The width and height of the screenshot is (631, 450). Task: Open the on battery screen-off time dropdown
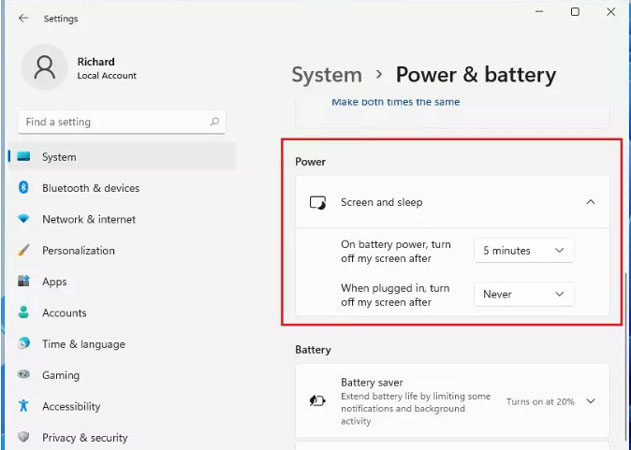[x=524, y=250]
